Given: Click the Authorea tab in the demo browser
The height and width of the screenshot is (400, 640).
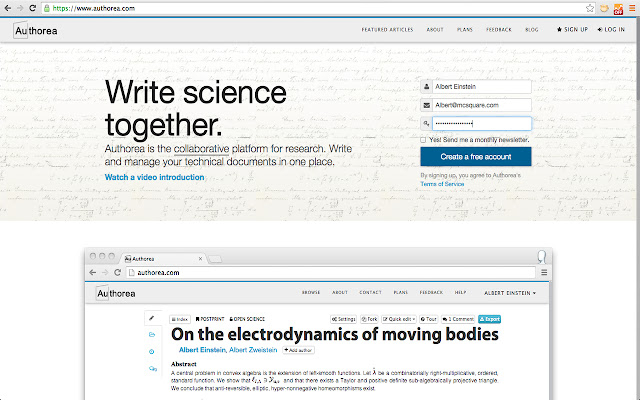Looking at the screenshot, I should point(163,259).
